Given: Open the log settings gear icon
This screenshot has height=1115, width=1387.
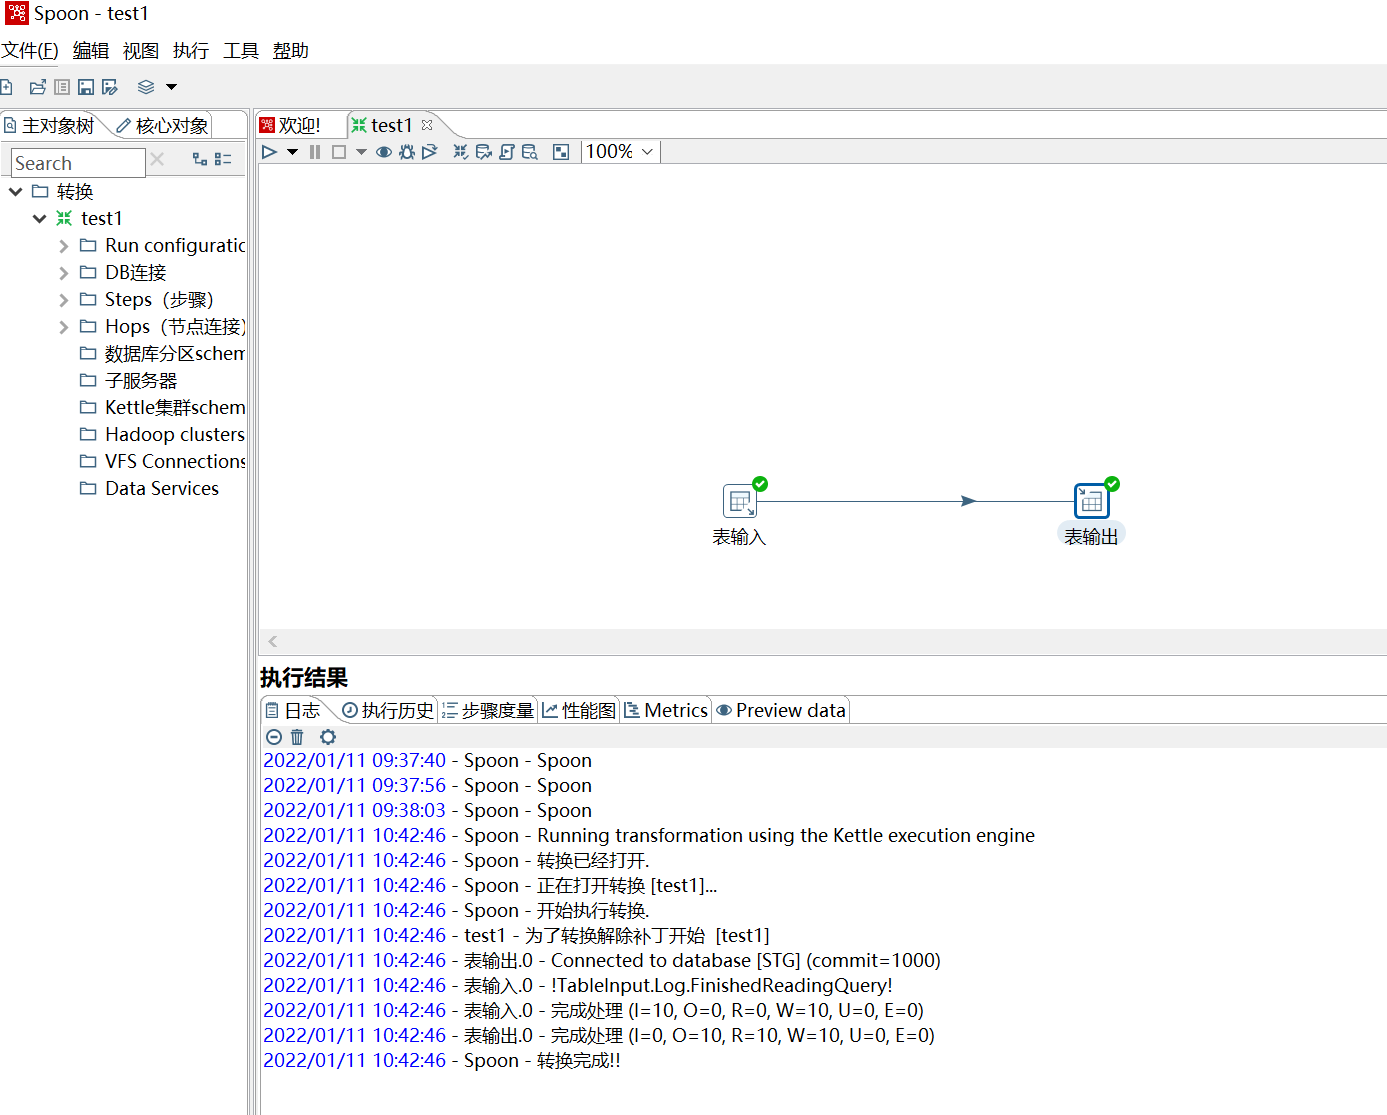Looking at the screenshot, I should point(327,737).
